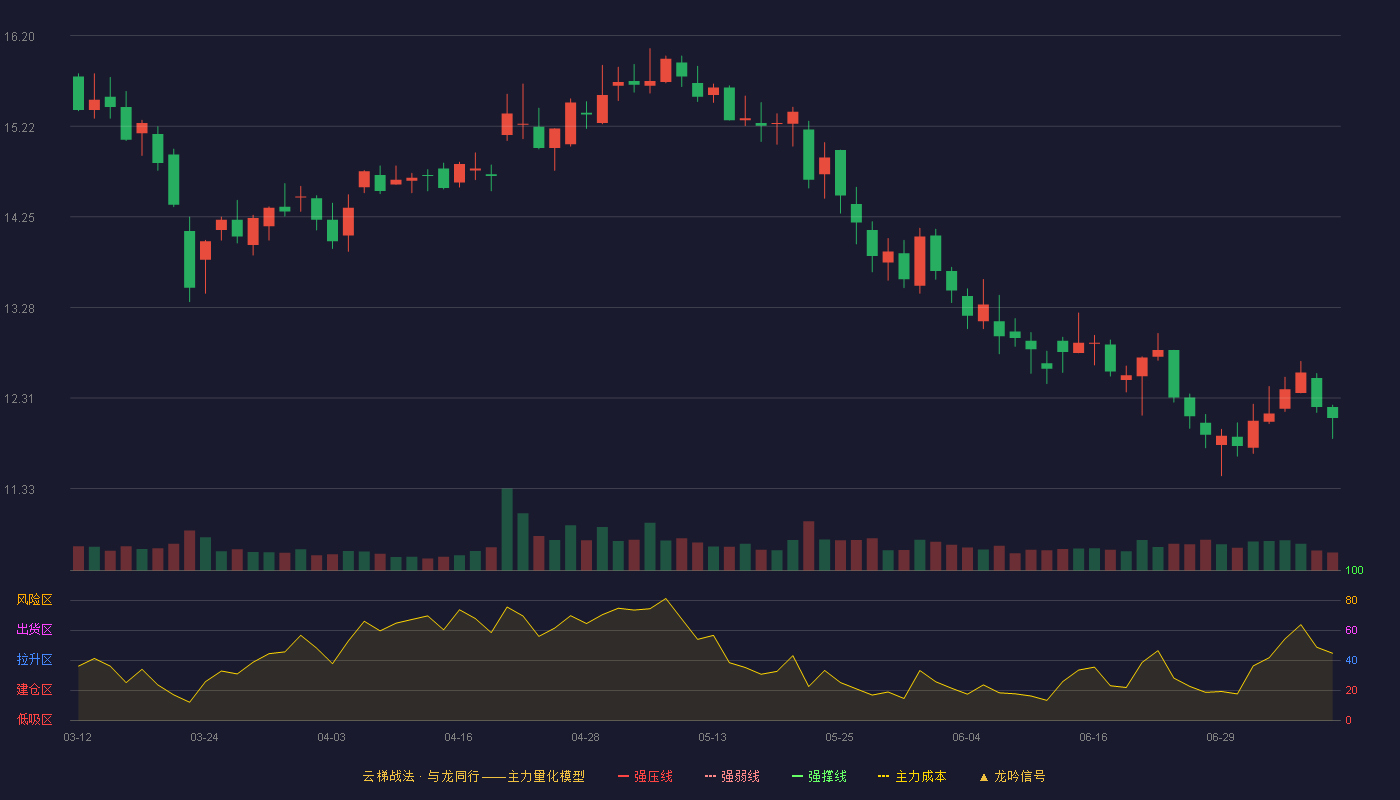Click the 15.22 price axis label
The image size is (1400, 800).
click(19, 128)
